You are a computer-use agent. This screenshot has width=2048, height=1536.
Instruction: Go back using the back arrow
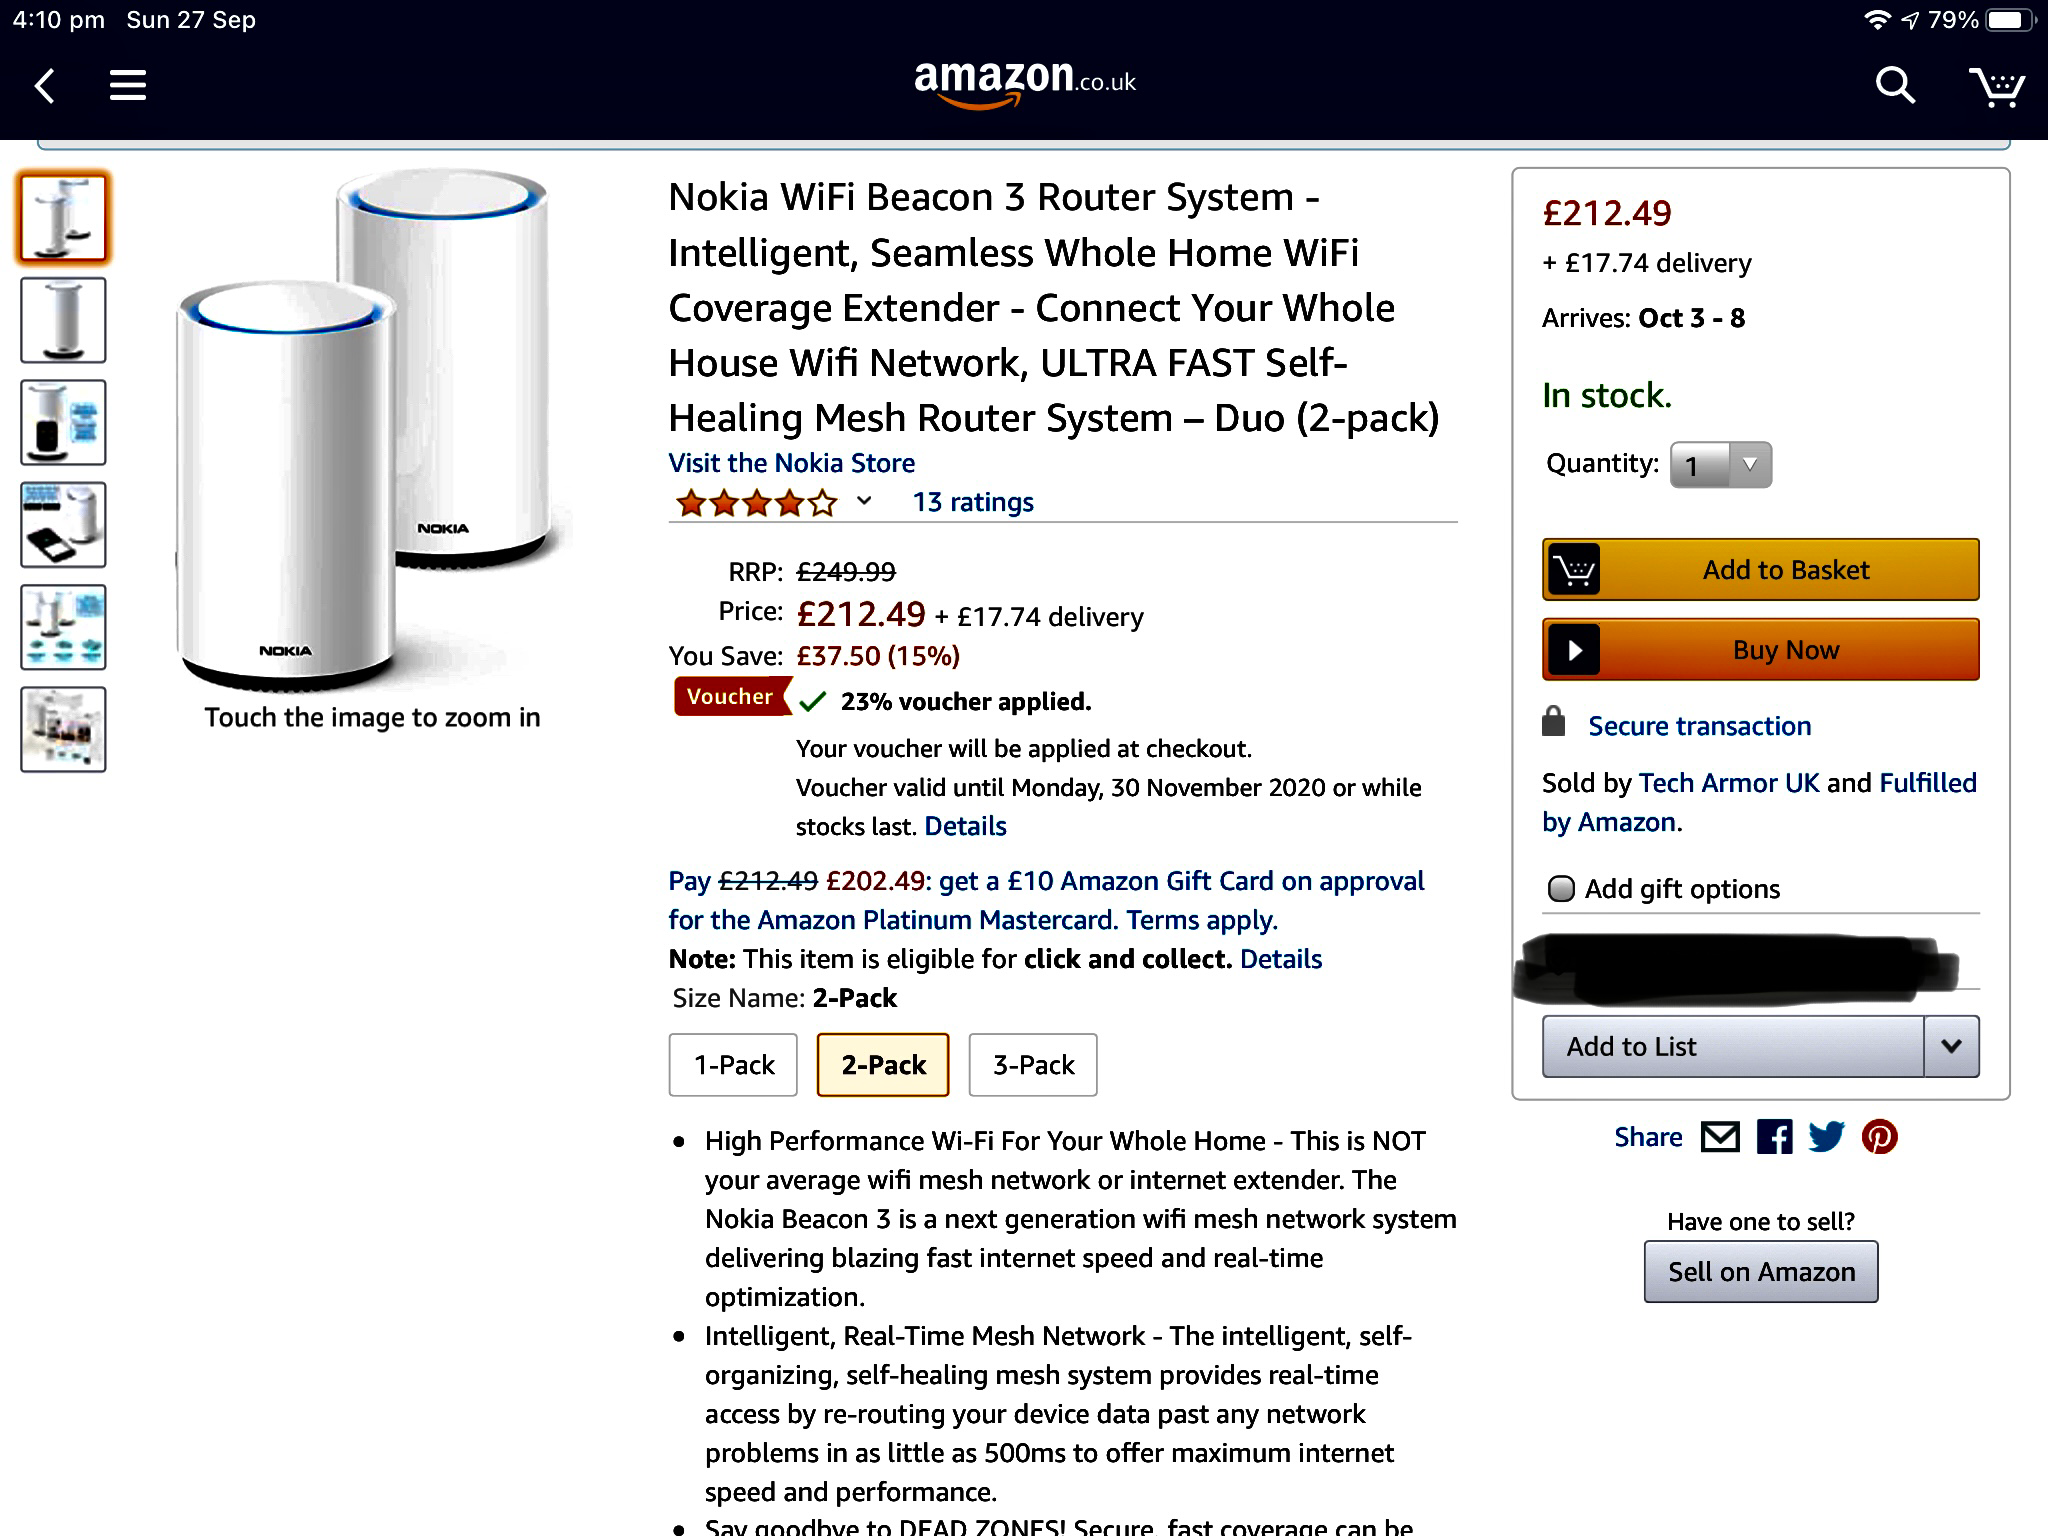click(45, 86)
